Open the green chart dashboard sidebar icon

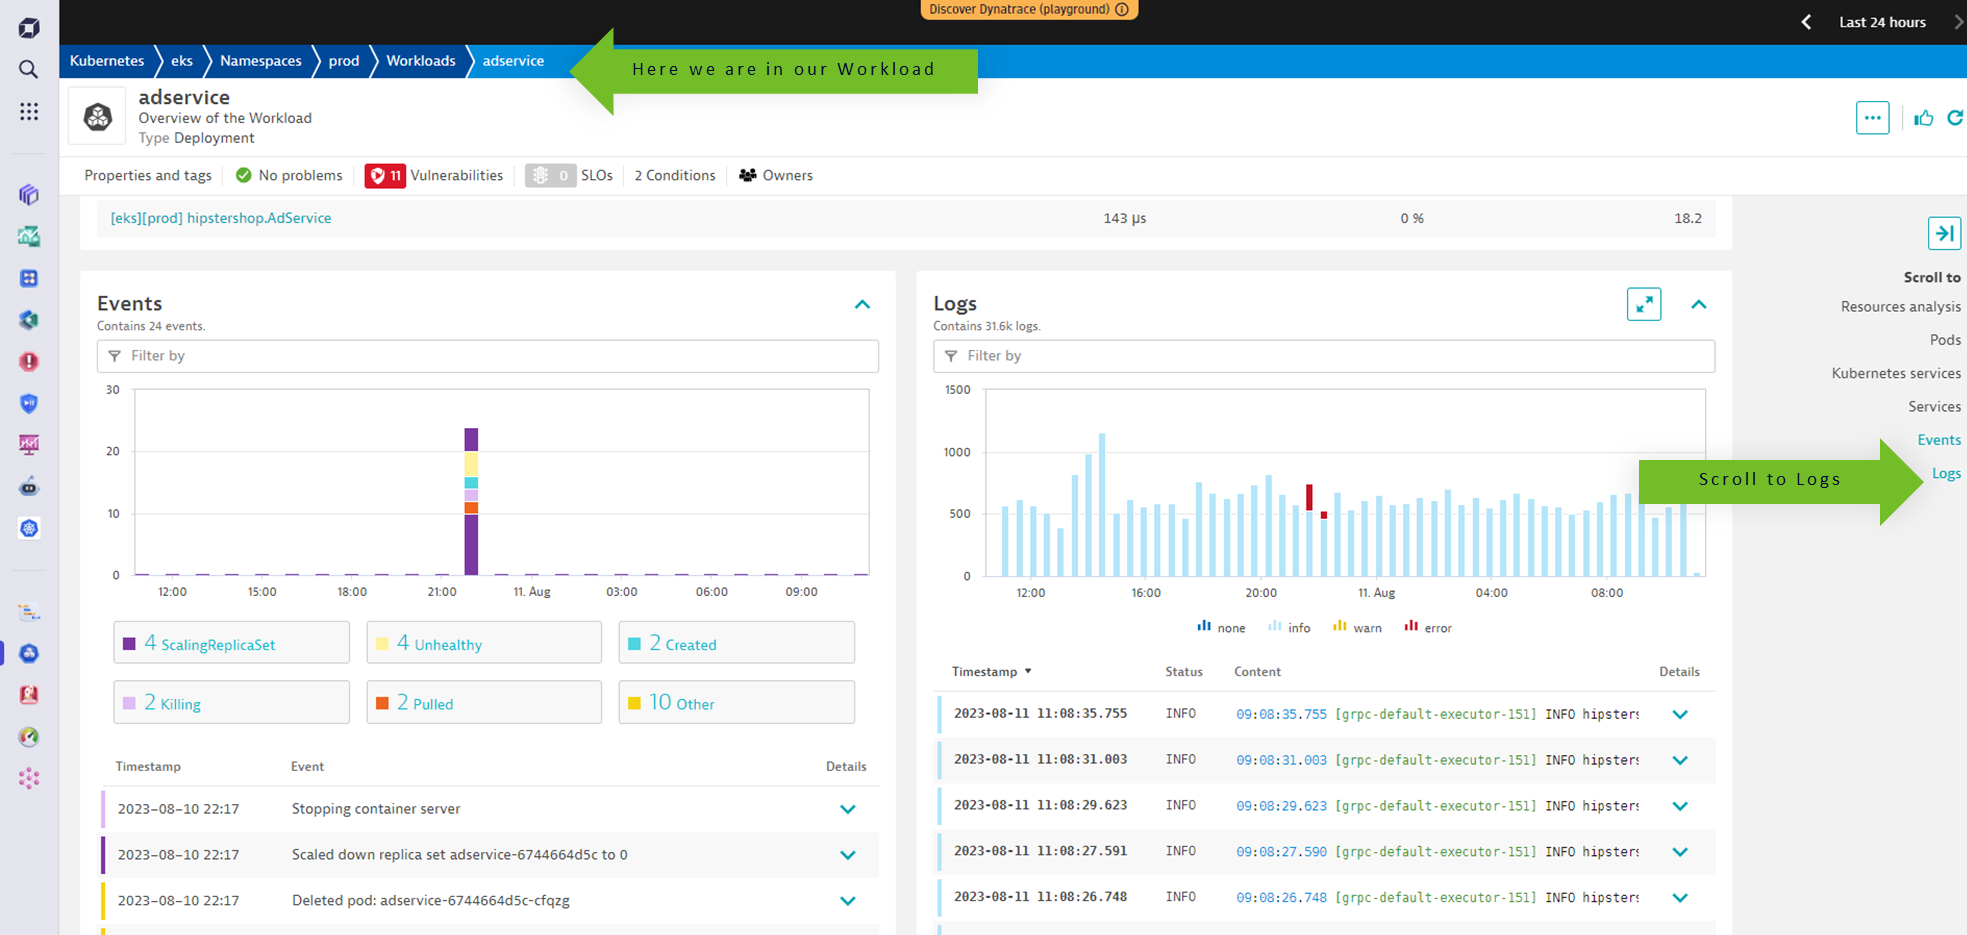pyautogui.click(x=29, y=236)
